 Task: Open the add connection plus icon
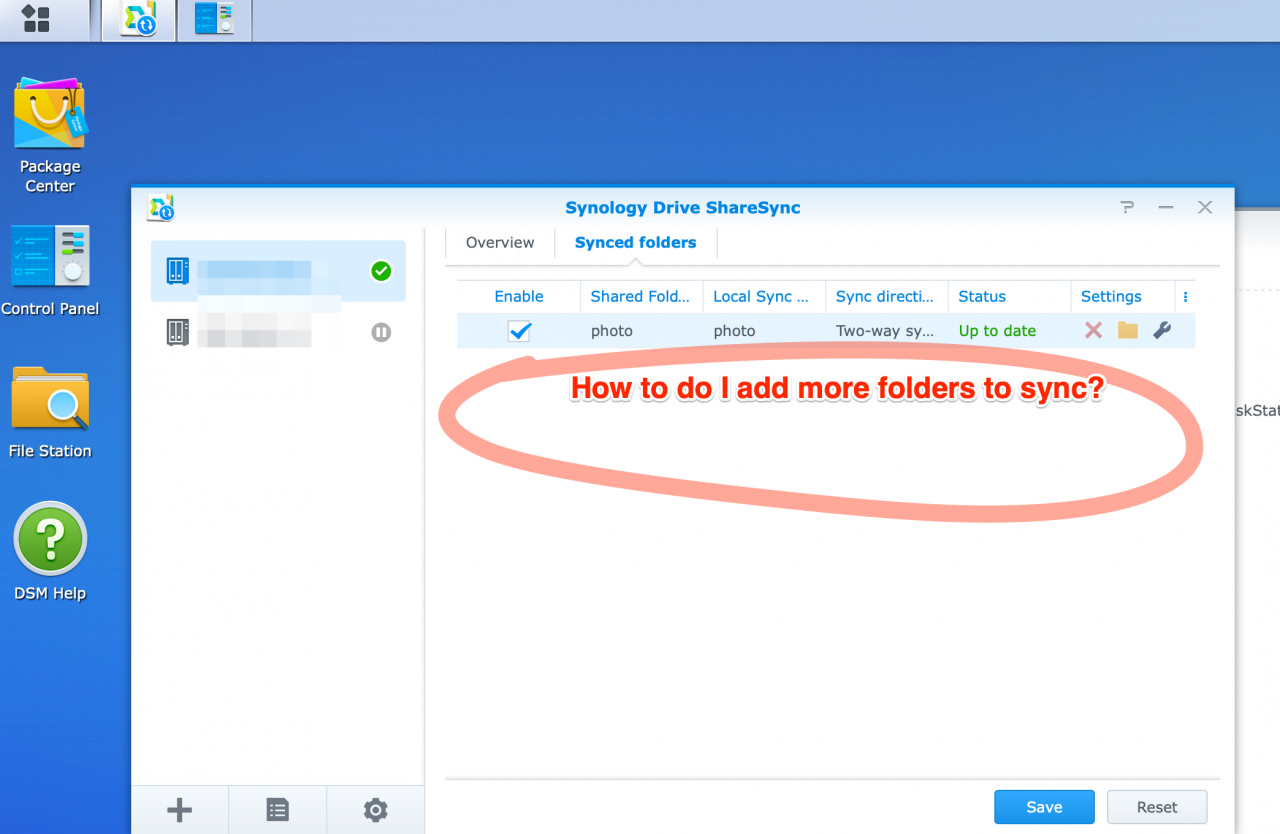[x=179, y=809]
